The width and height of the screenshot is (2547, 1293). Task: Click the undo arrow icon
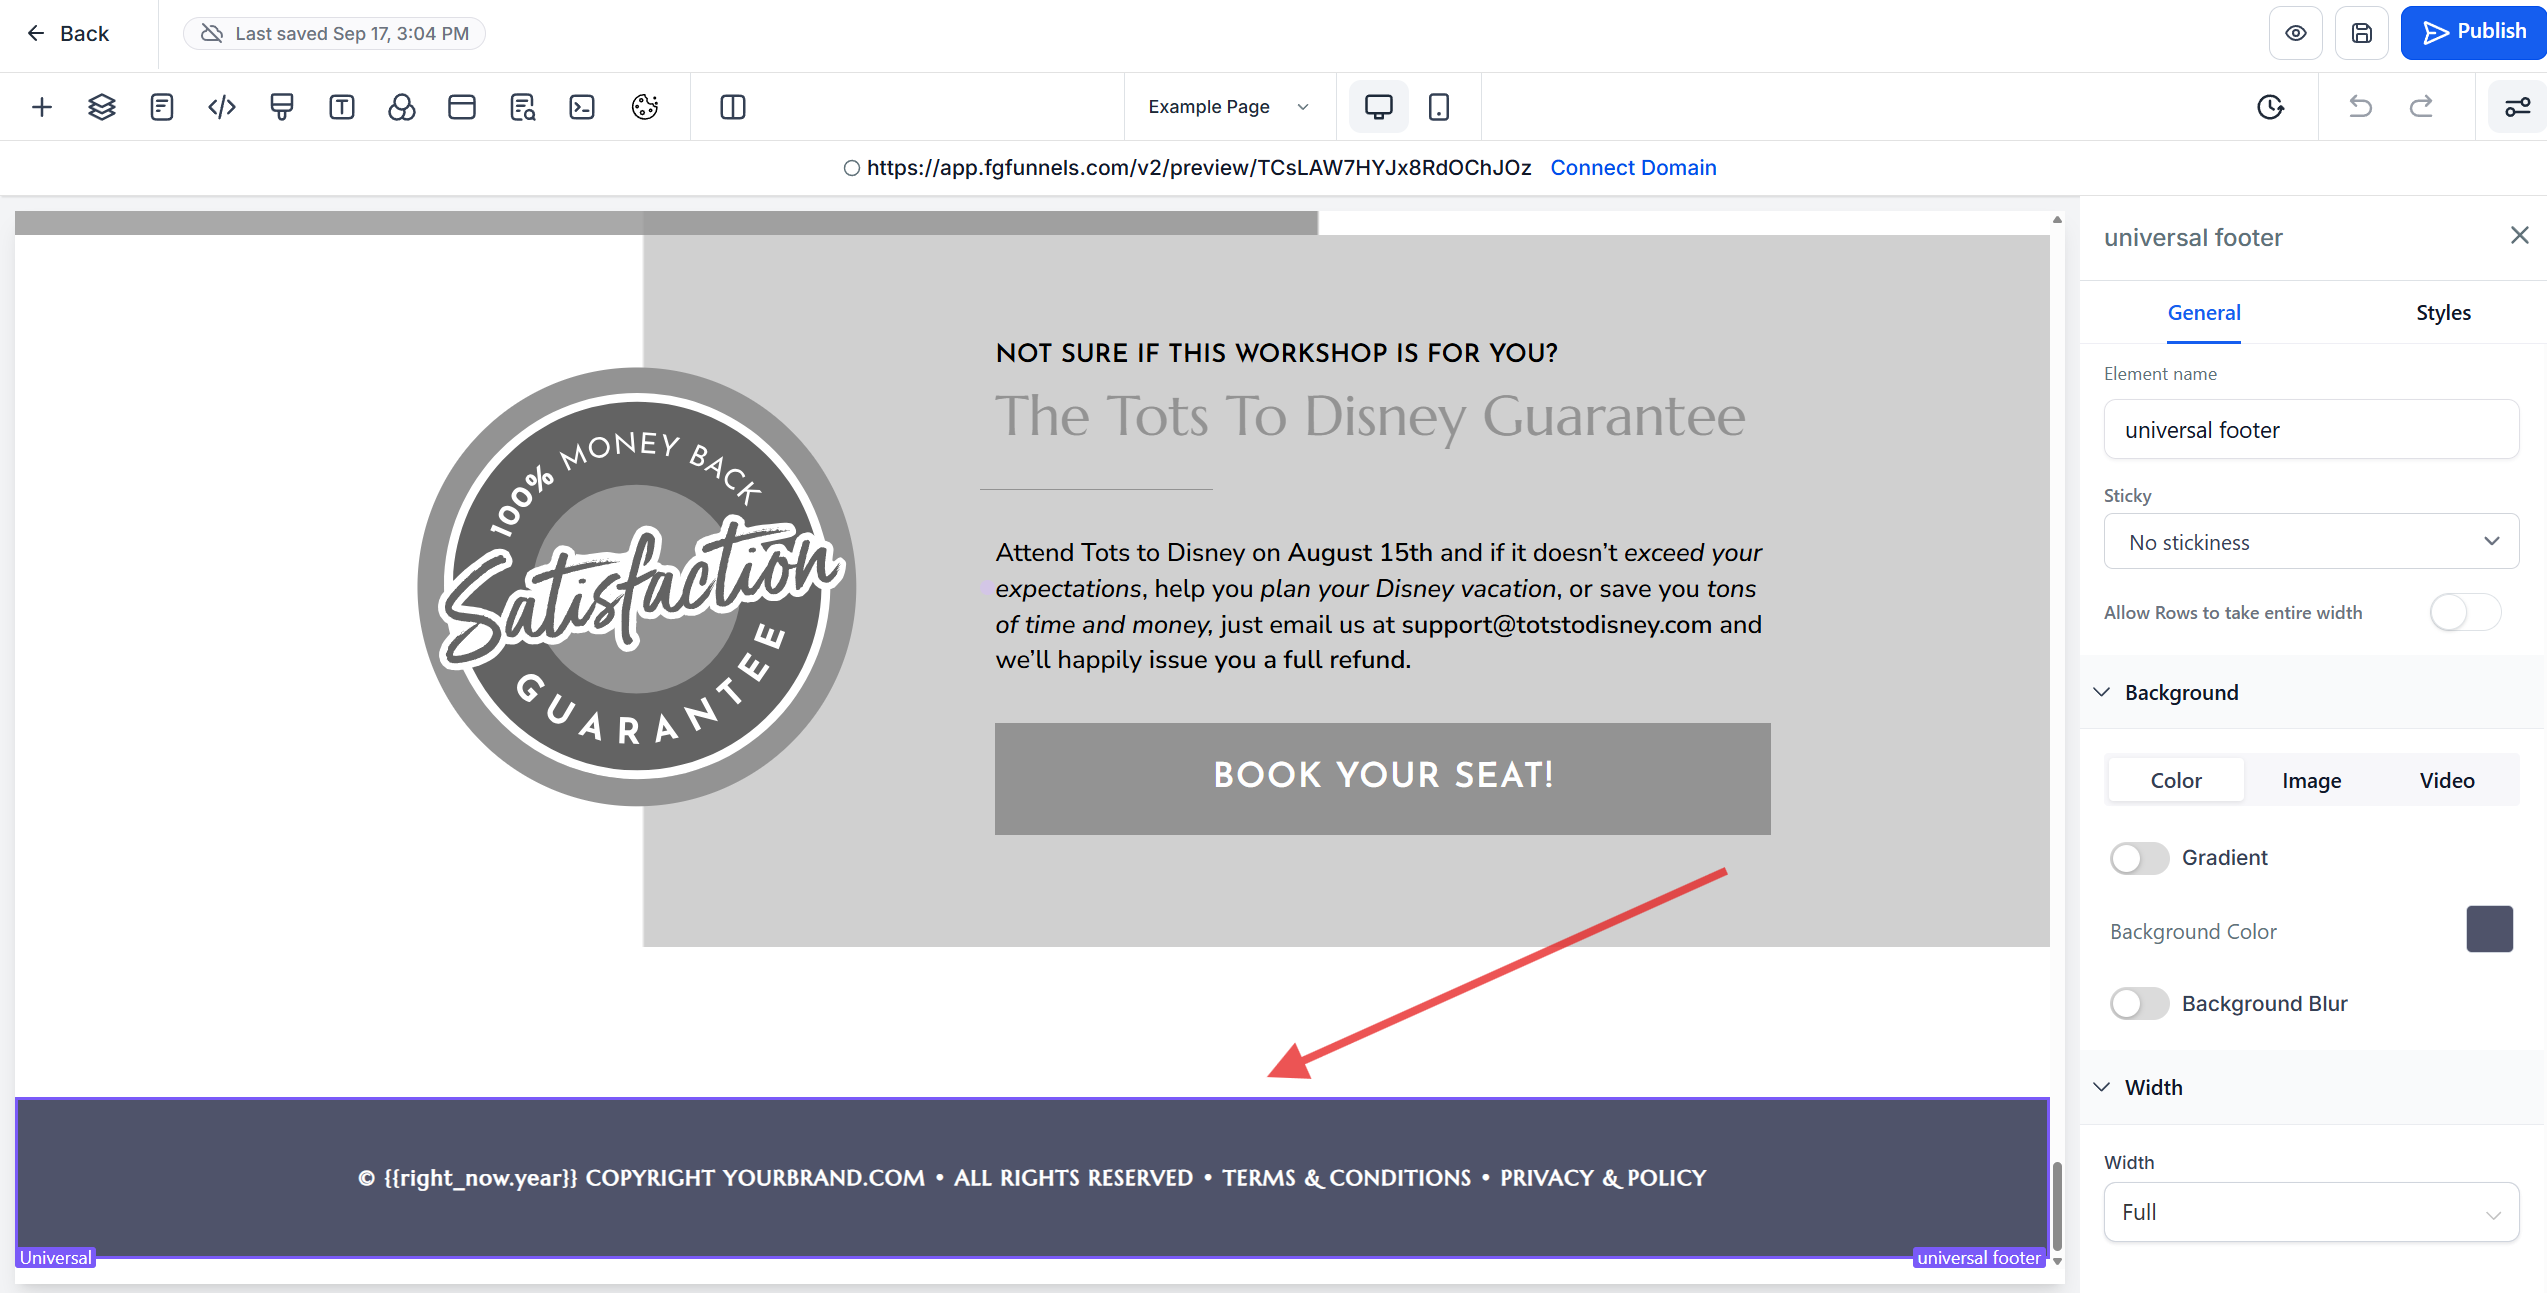2360,107
